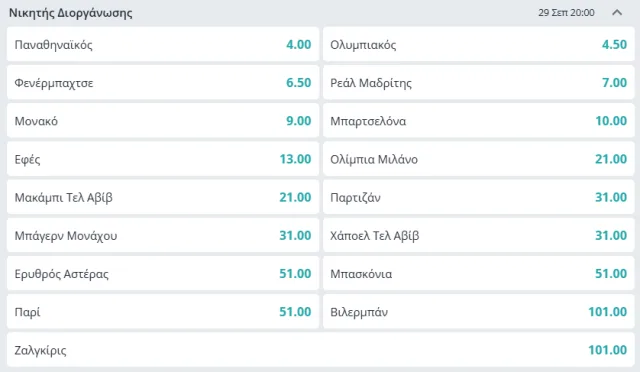Image resolution: width=640 pixels, height=372 pixels.
Task: Select Ολυμπιακός odds 4.50
Action: click(x=478, y=45)
